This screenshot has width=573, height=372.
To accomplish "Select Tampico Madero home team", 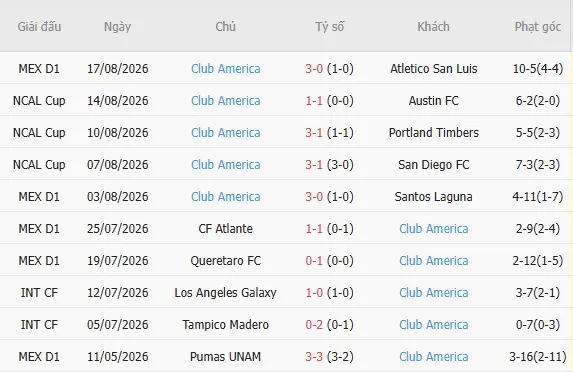I will click(225, 324).
